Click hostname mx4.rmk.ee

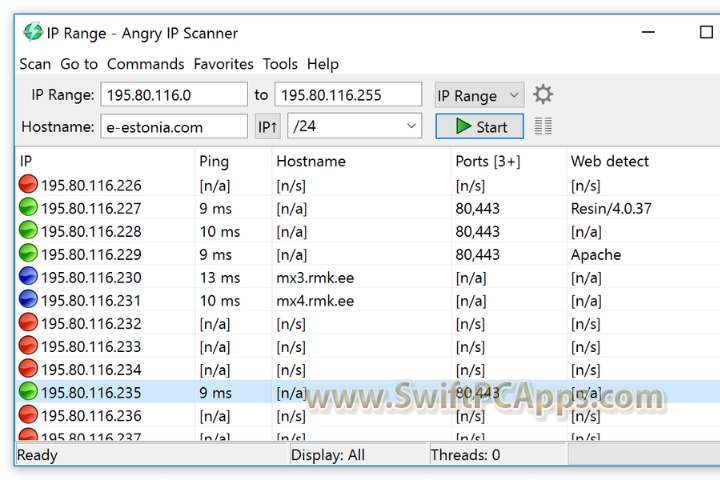coord(315,300)
